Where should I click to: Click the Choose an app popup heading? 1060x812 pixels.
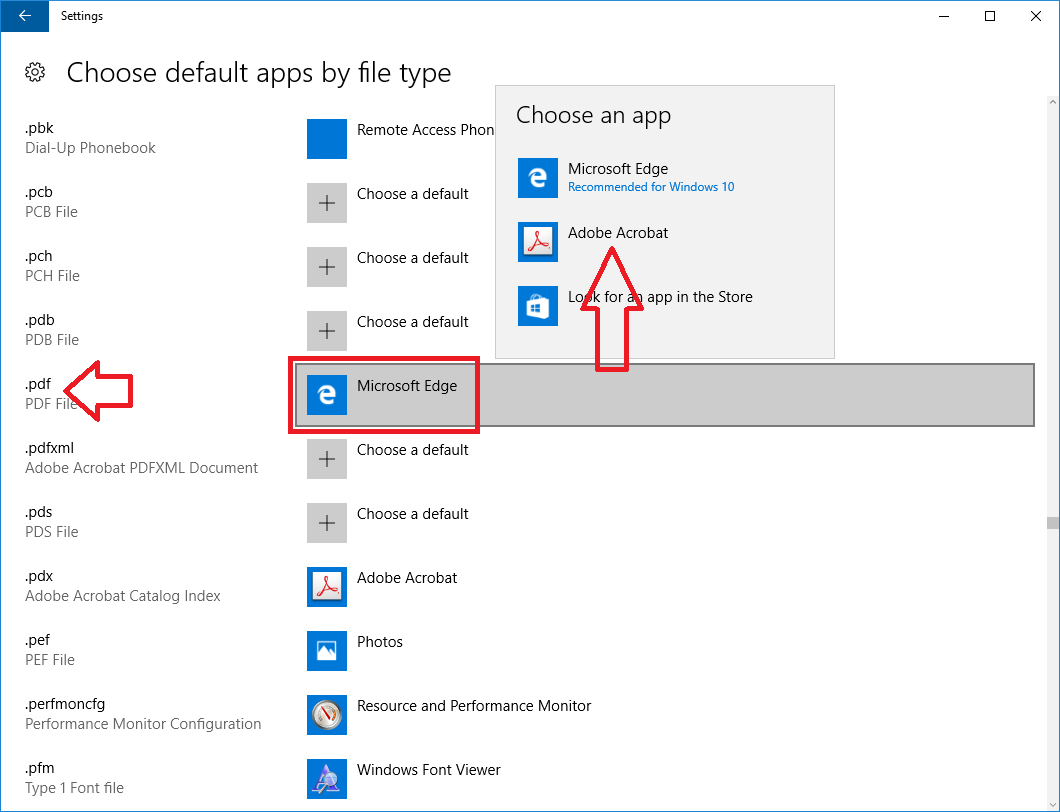point(594,115)
